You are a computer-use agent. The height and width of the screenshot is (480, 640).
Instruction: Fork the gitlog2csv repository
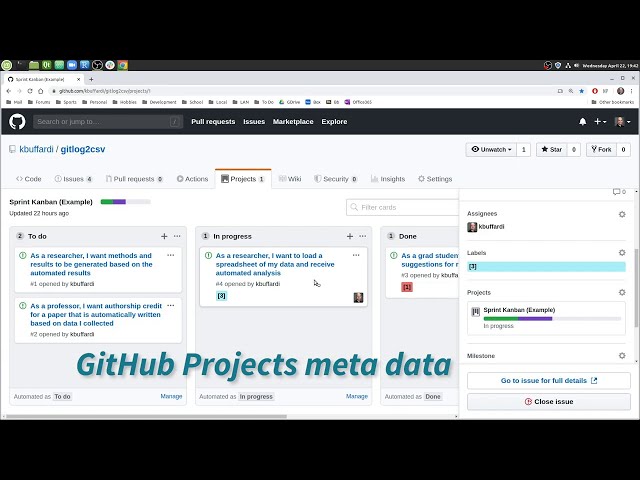(601, 149)
